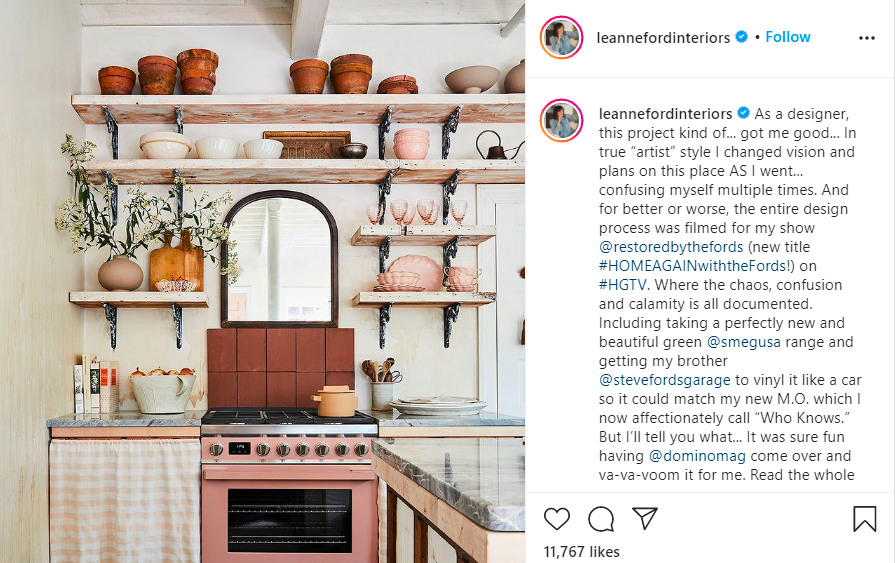The height and width of the screenshot is (563, 895).
Task: Click the verified badge beside the caption username
Action: (743, 113)
